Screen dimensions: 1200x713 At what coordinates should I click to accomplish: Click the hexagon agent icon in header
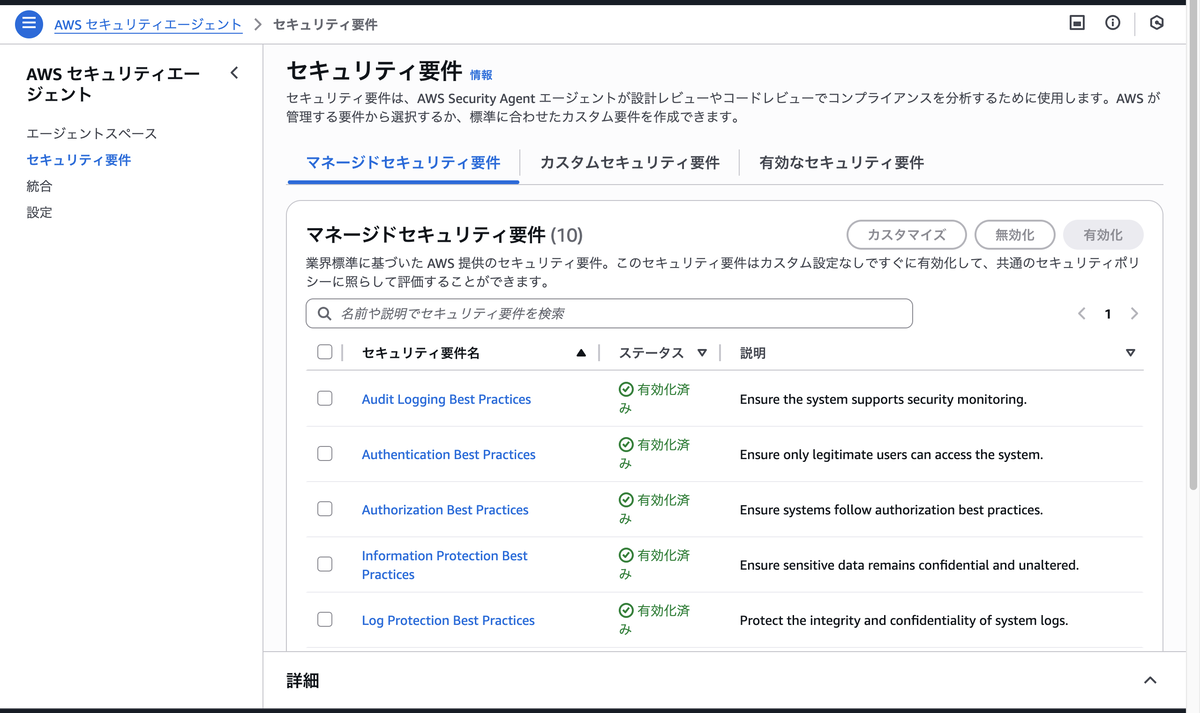(x=1157, y=23)
